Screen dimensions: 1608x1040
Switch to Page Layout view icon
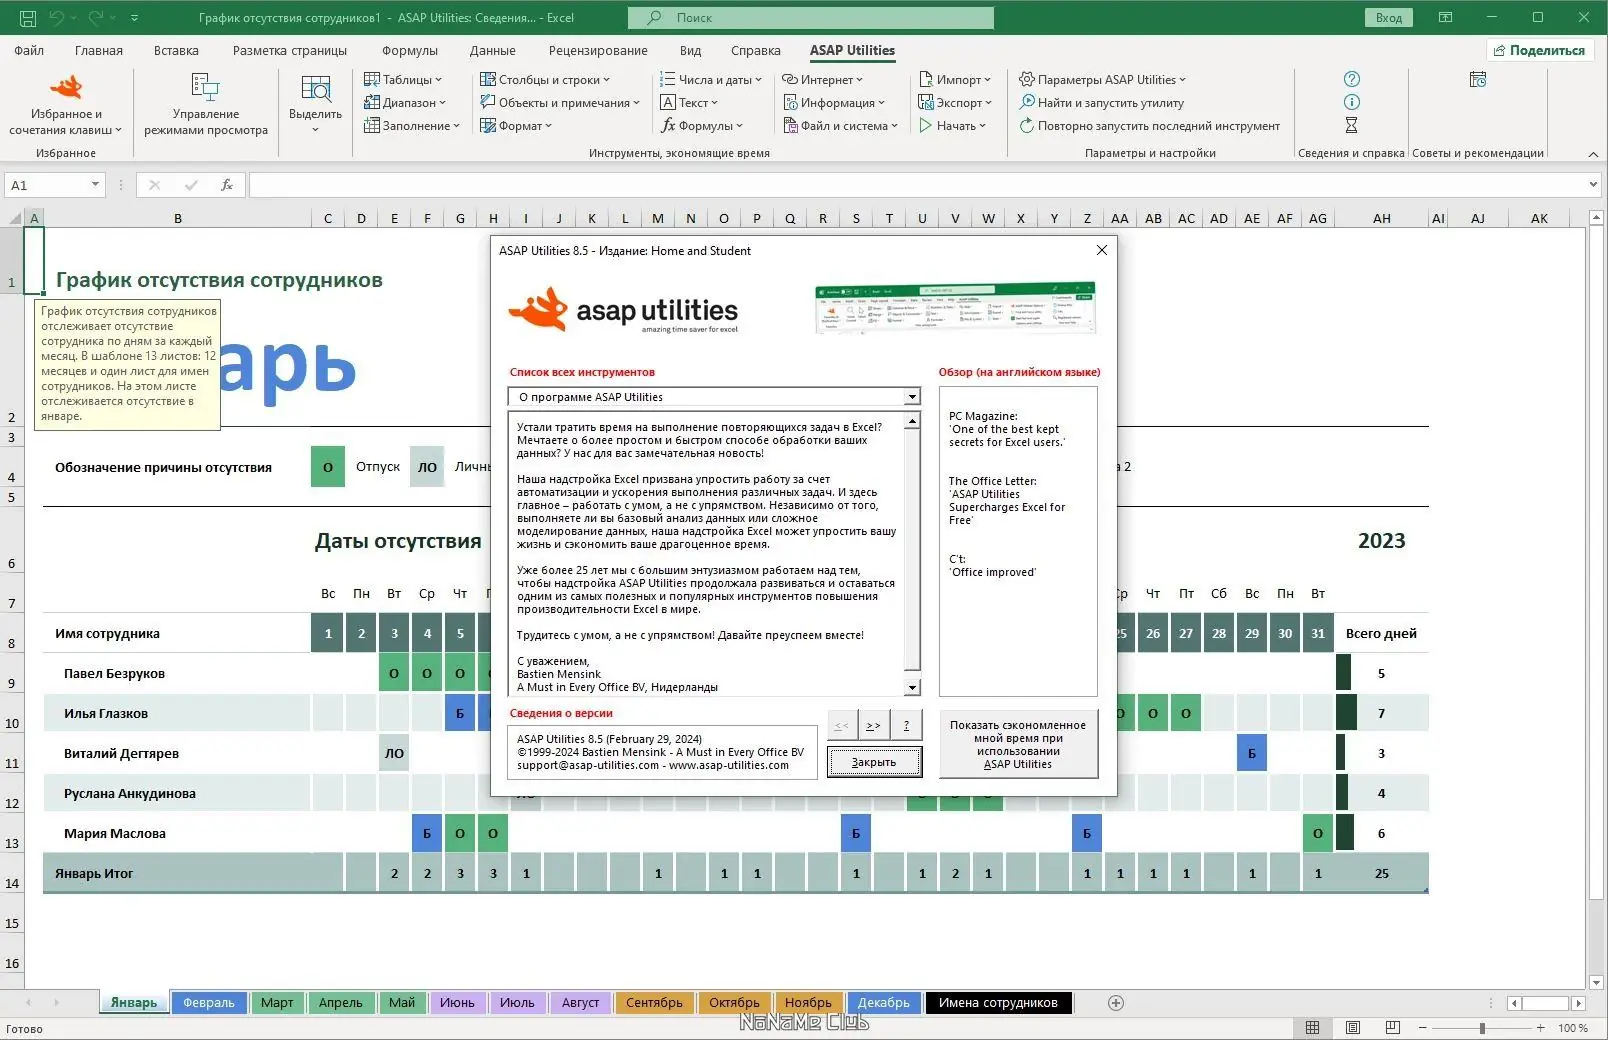tap(1352, 1028)
